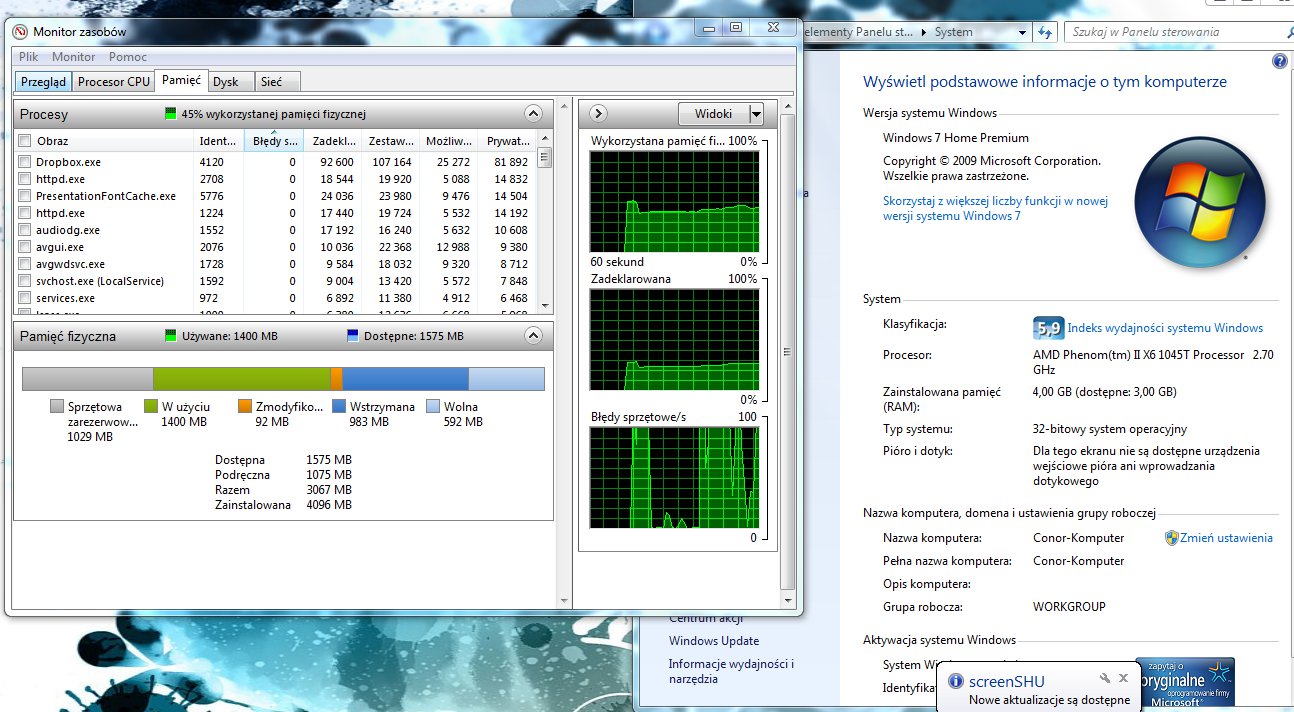
Task: Open Indeks wydajności systemu Windows link
Action: pos(1165,328)
